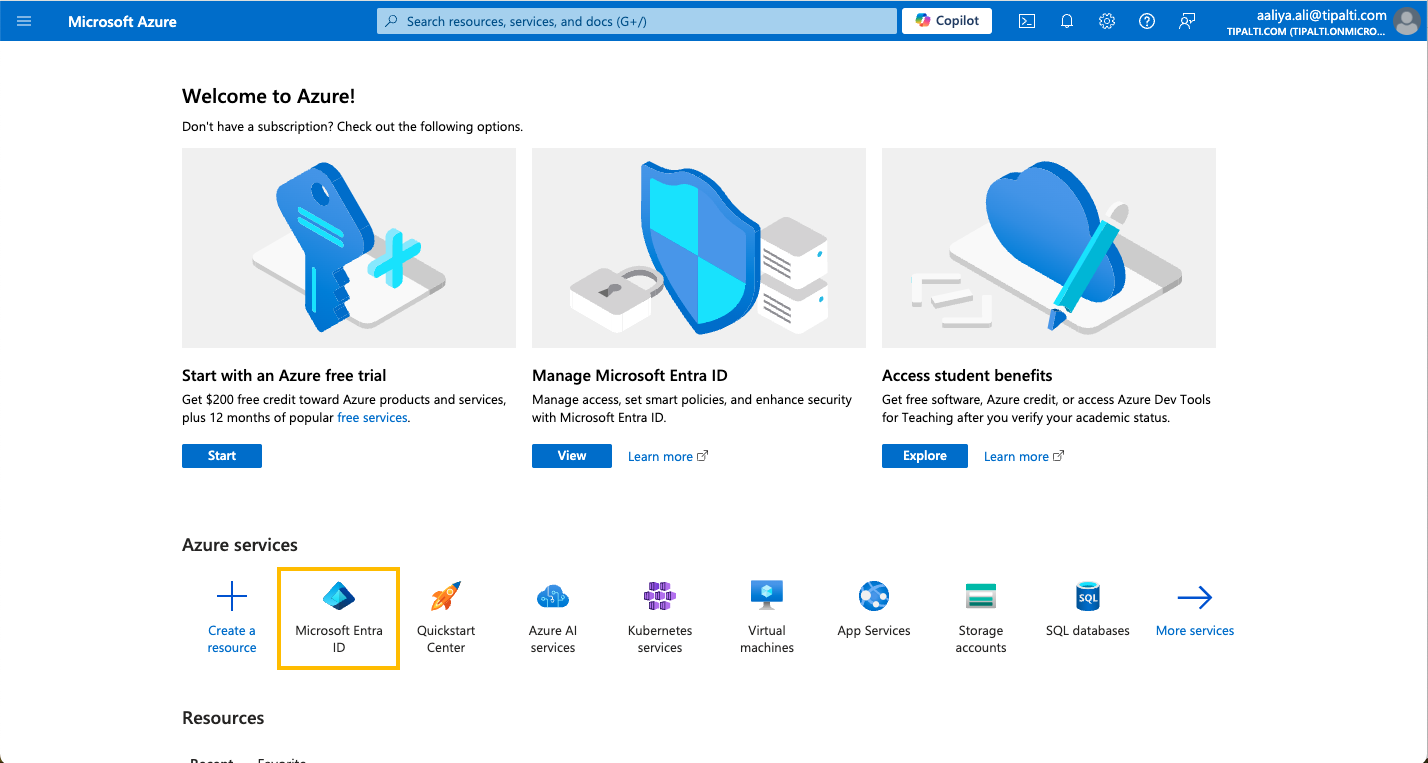Open the help and support menu
1428x763 pixels.
[x=1146, y=20]
